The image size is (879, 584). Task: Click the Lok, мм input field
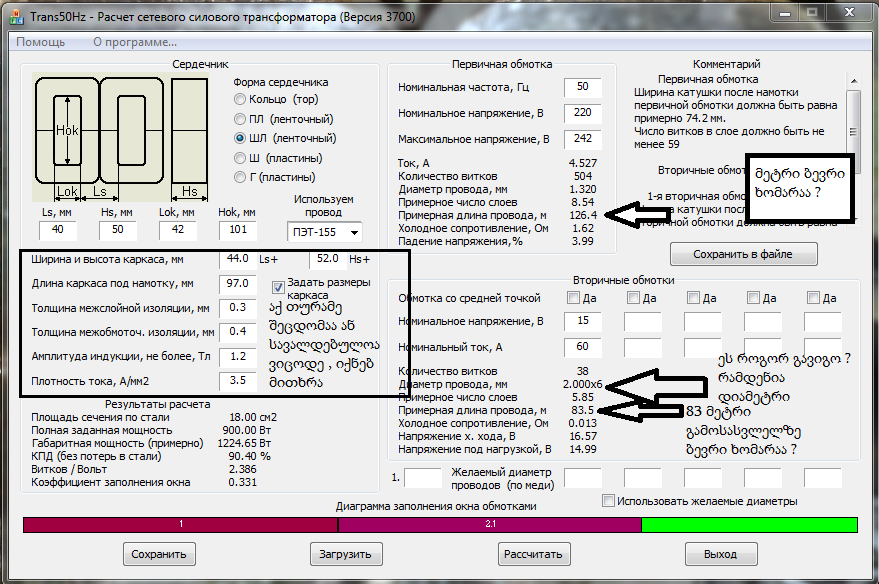click(x=177, y=229)
